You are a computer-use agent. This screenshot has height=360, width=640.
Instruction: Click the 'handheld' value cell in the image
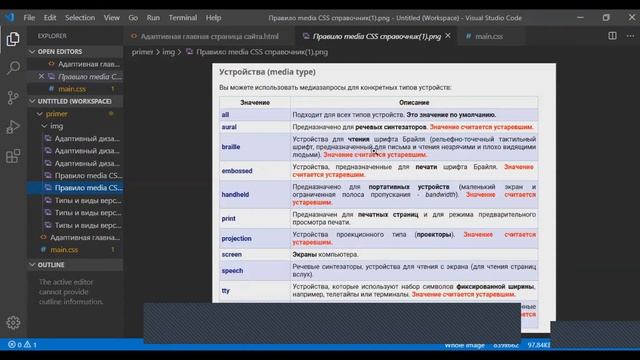[x=255, y=195]
